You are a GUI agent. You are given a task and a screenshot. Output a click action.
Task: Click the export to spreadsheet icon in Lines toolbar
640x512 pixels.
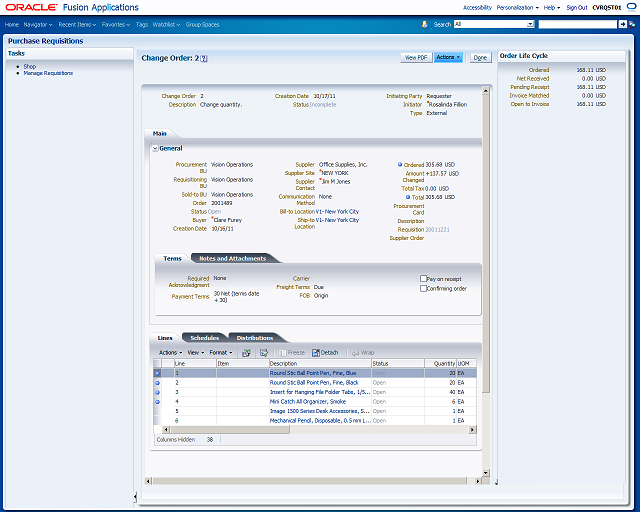246,353
